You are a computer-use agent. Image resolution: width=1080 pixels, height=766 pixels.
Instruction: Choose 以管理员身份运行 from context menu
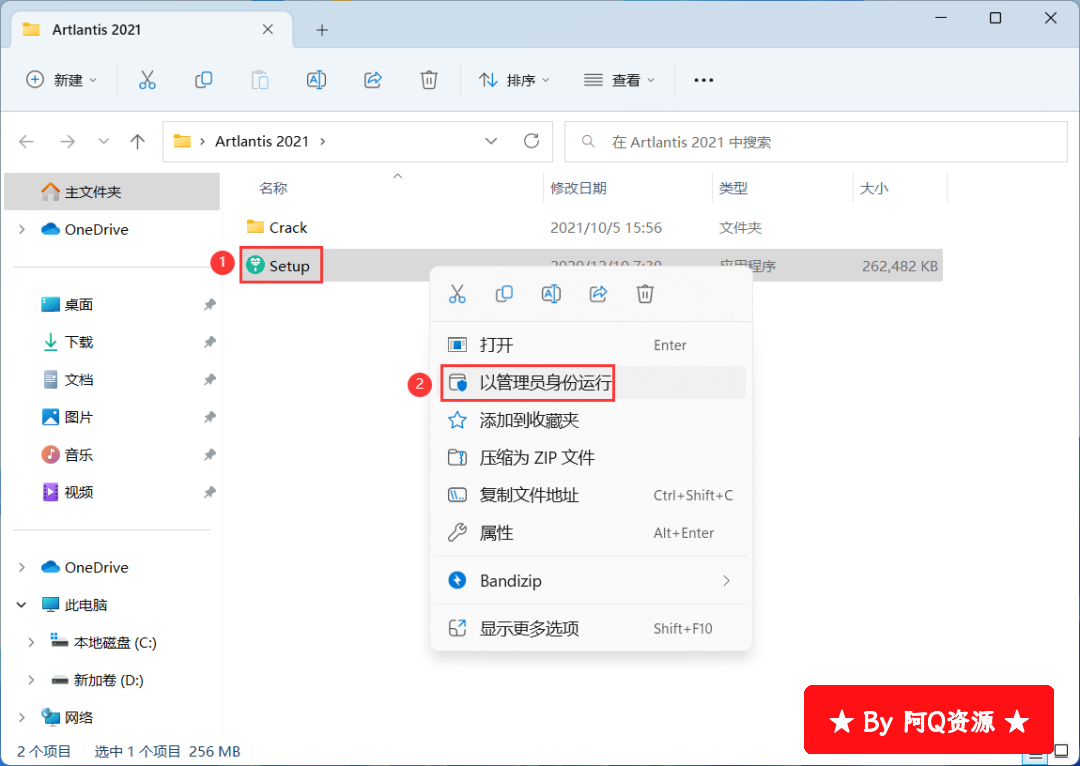(x=591, y=382)
